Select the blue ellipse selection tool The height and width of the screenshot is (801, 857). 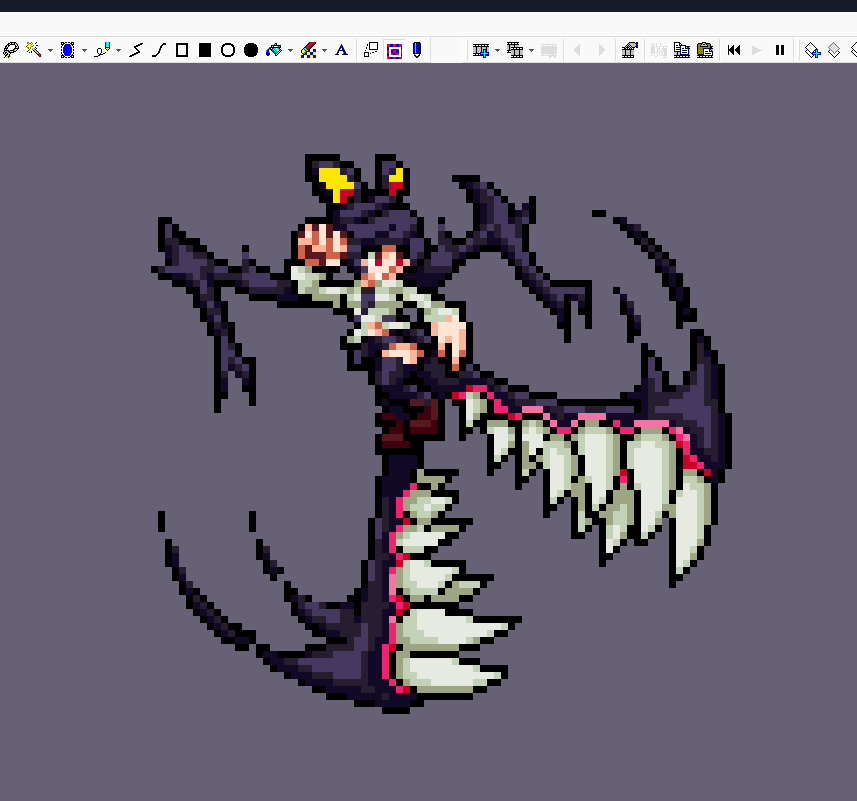(68, 50)
